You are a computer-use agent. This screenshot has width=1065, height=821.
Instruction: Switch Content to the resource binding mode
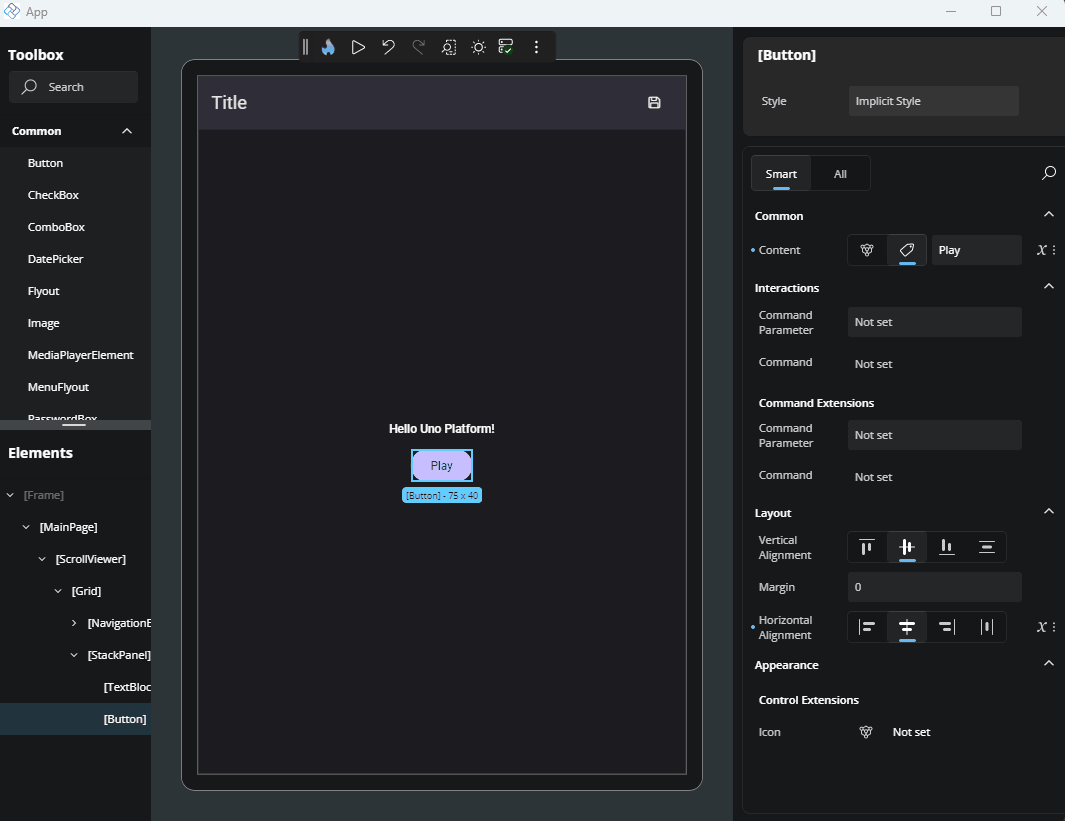(x=866, y=250)
